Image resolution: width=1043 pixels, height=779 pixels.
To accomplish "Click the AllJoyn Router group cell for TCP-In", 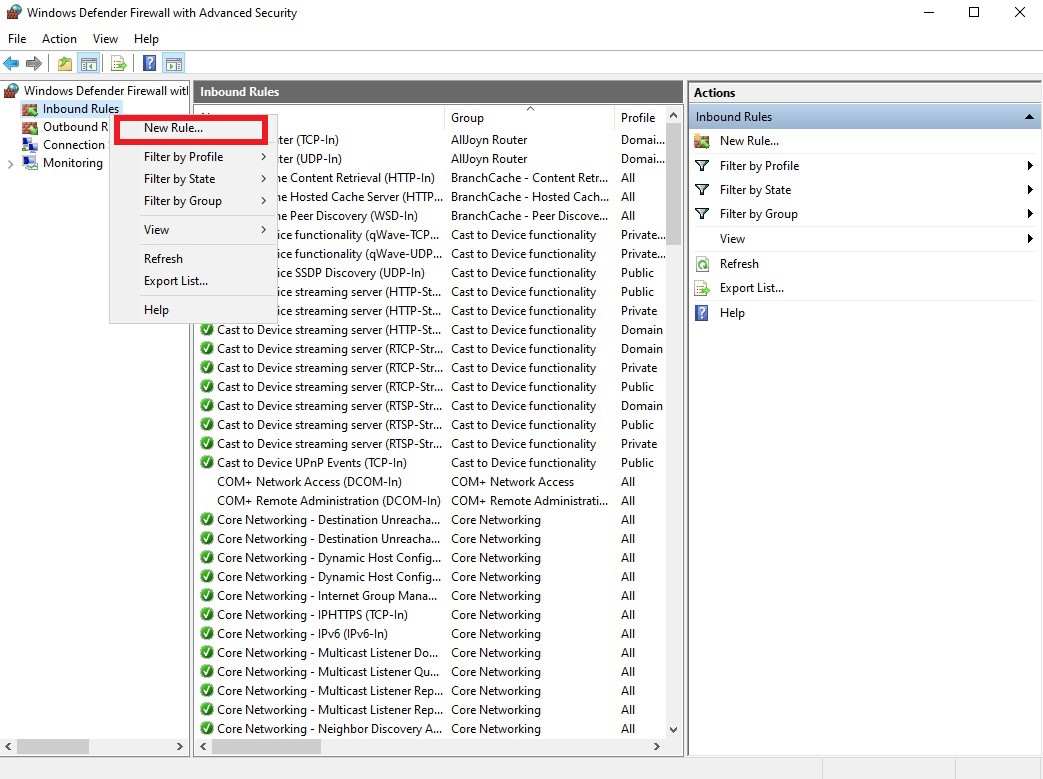I will tap(489, 140).
